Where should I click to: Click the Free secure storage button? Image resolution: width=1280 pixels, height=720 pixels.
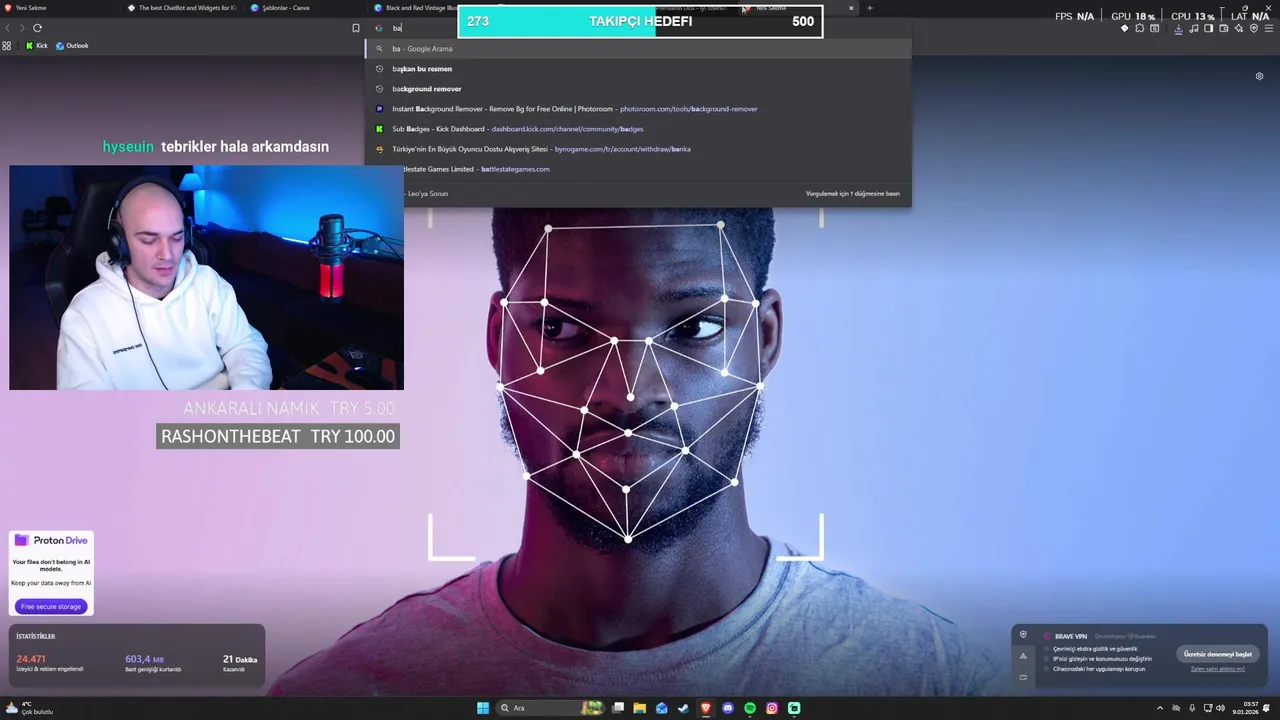(51, 606)
